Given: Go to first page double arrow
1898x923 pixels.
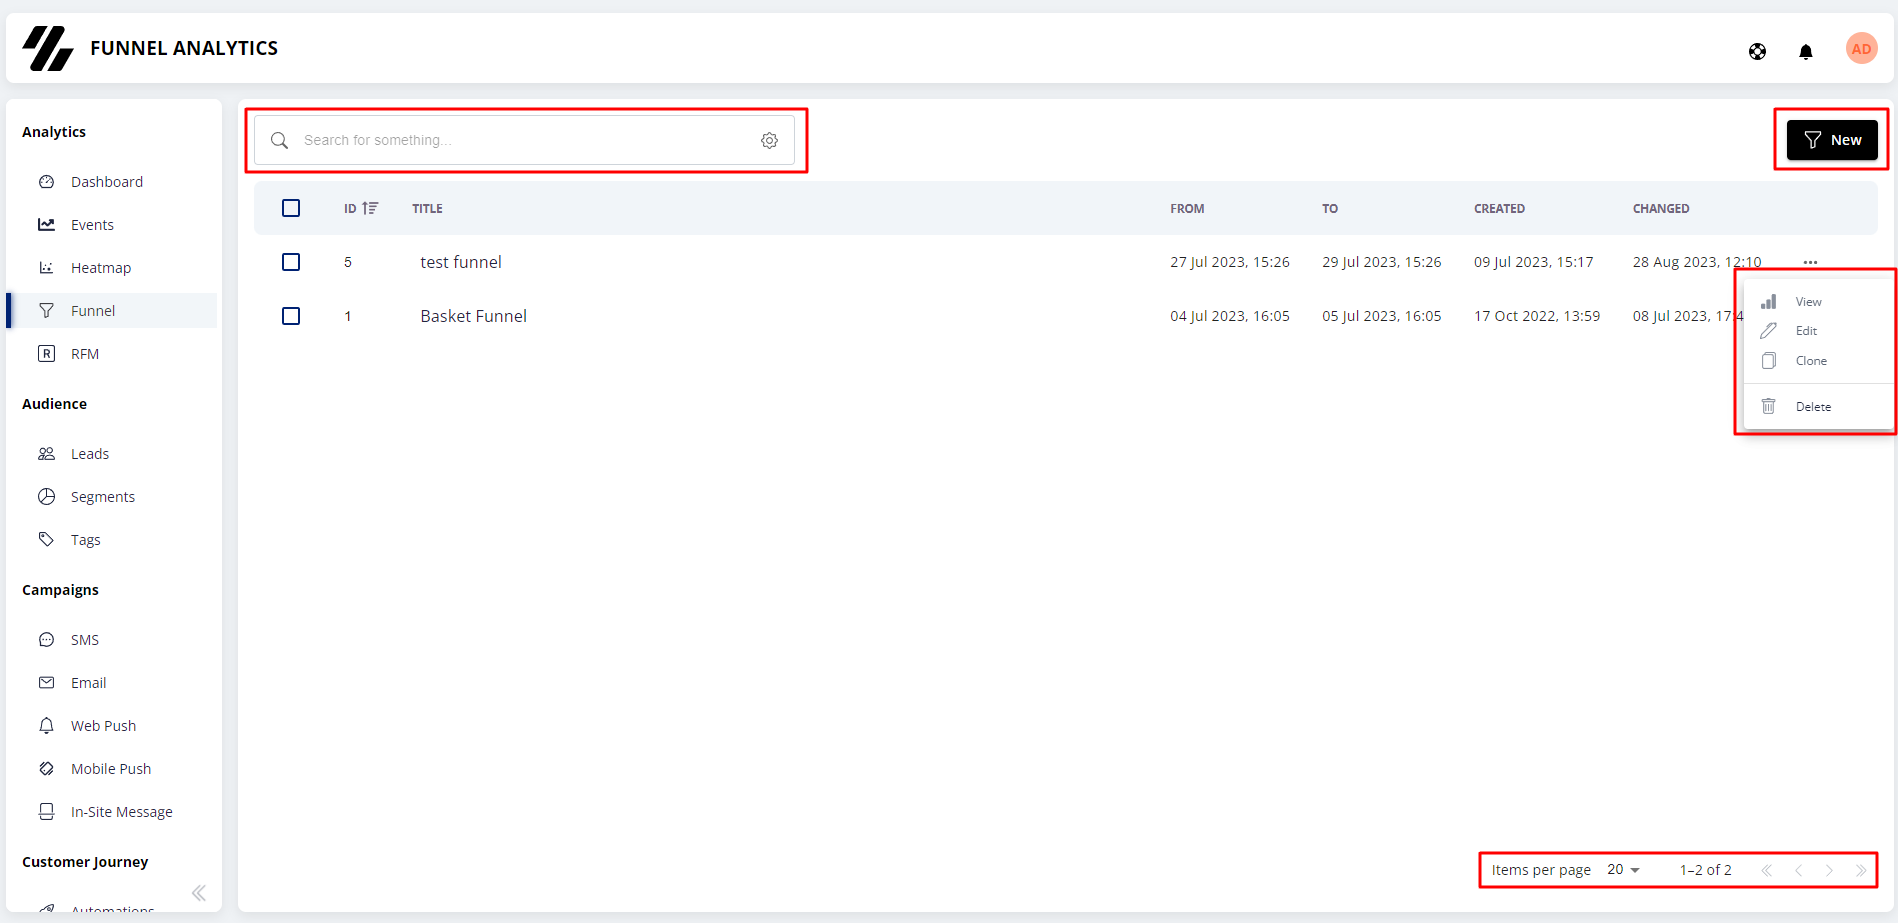Looking at the screenshot, I should point(1767,870).
